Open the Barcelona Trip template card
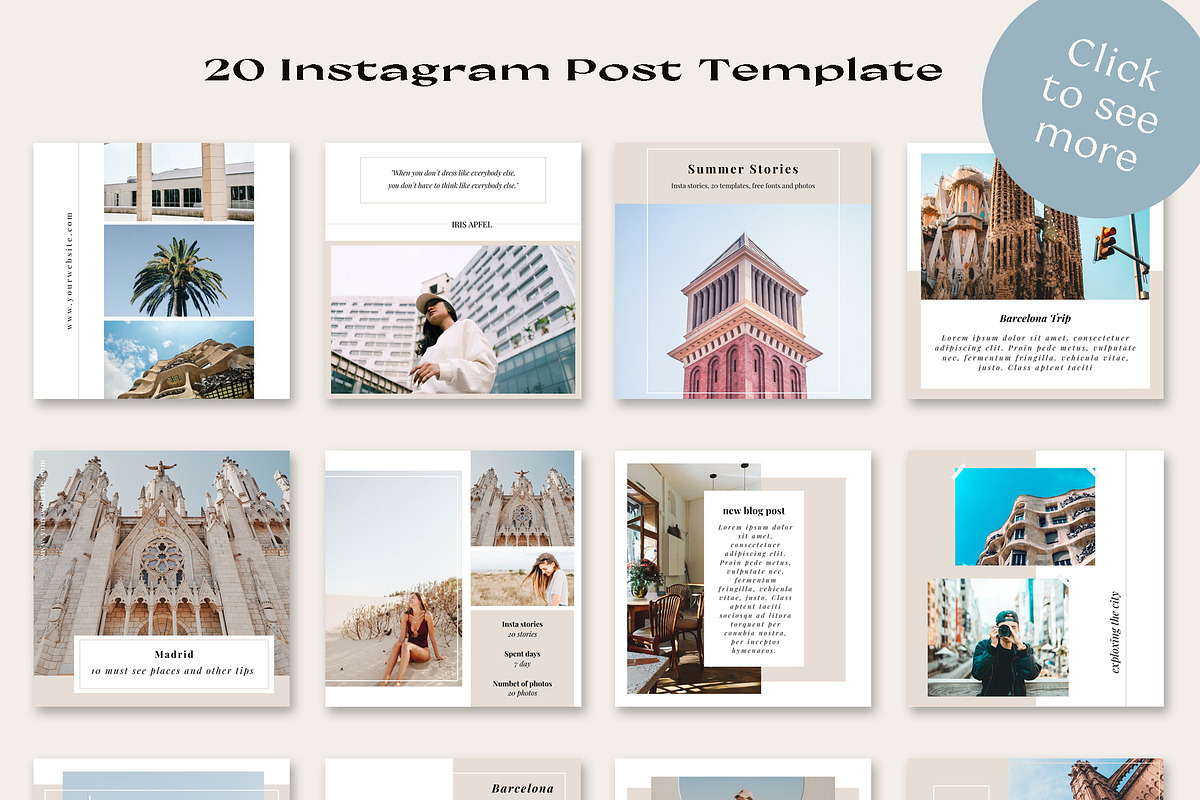Viewport: 1200px width, 800px height. coord(1035,271)
